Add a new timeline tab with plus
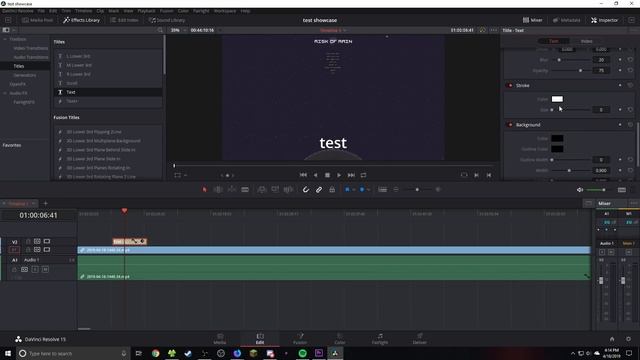Viewport: 640px width, 360px height. coord(46,203)
